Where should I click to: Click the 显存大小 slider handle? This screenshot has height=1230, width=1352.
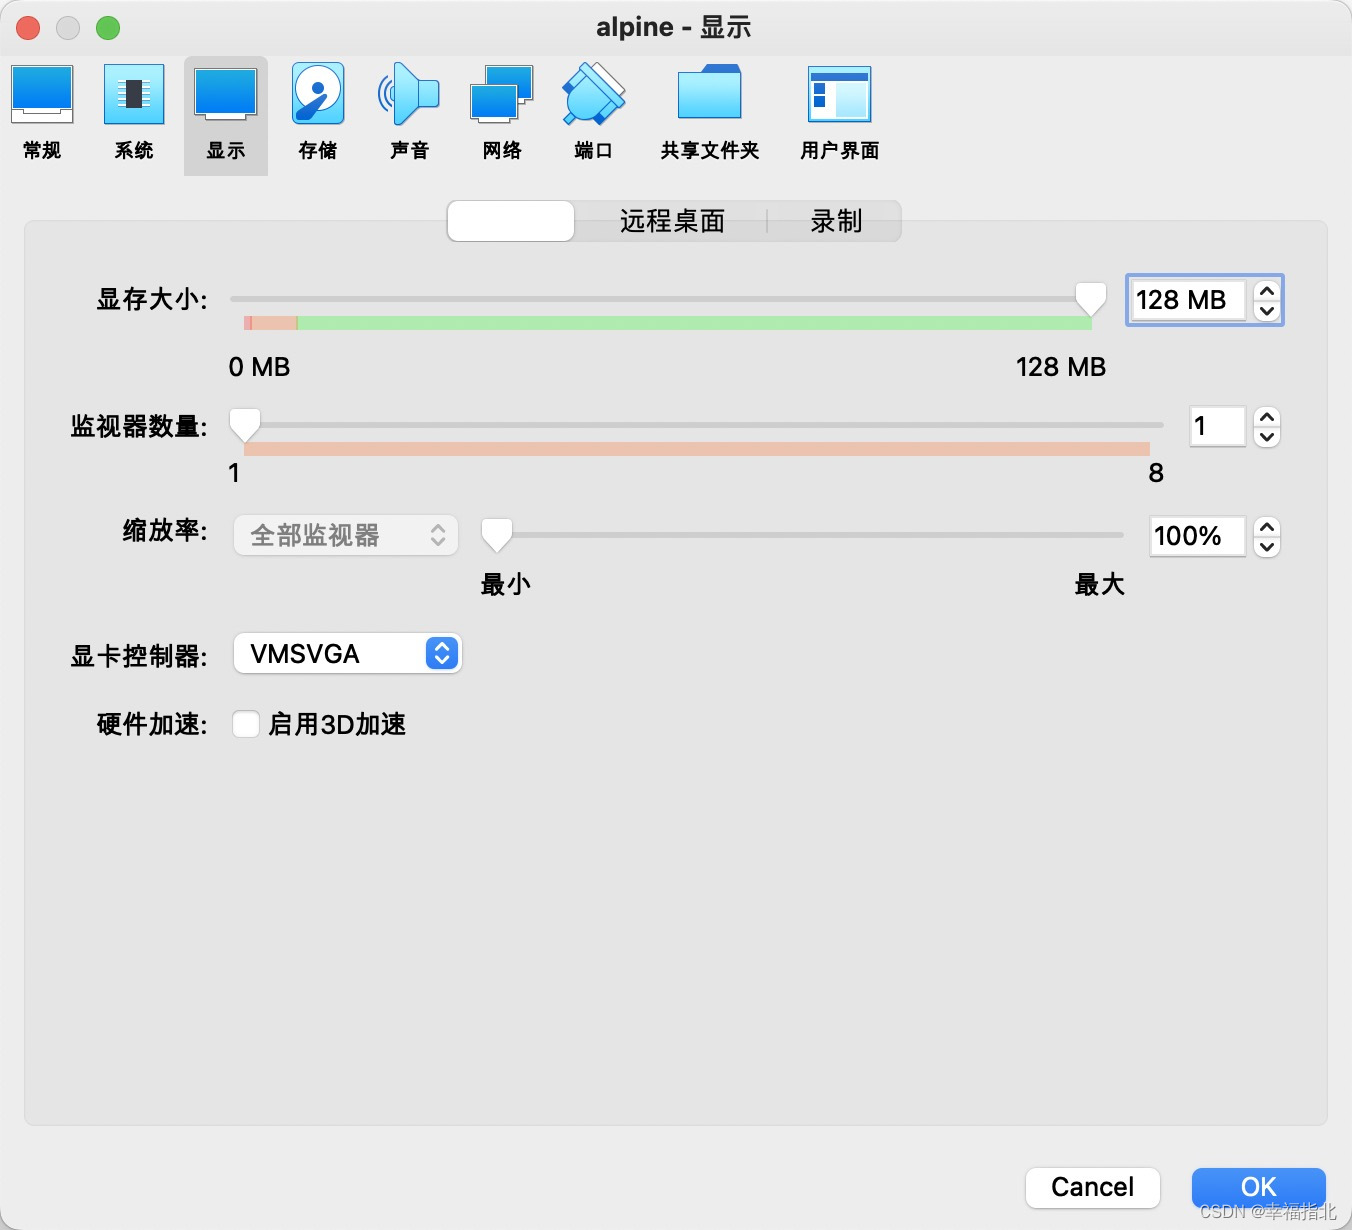coord(1091,299)
